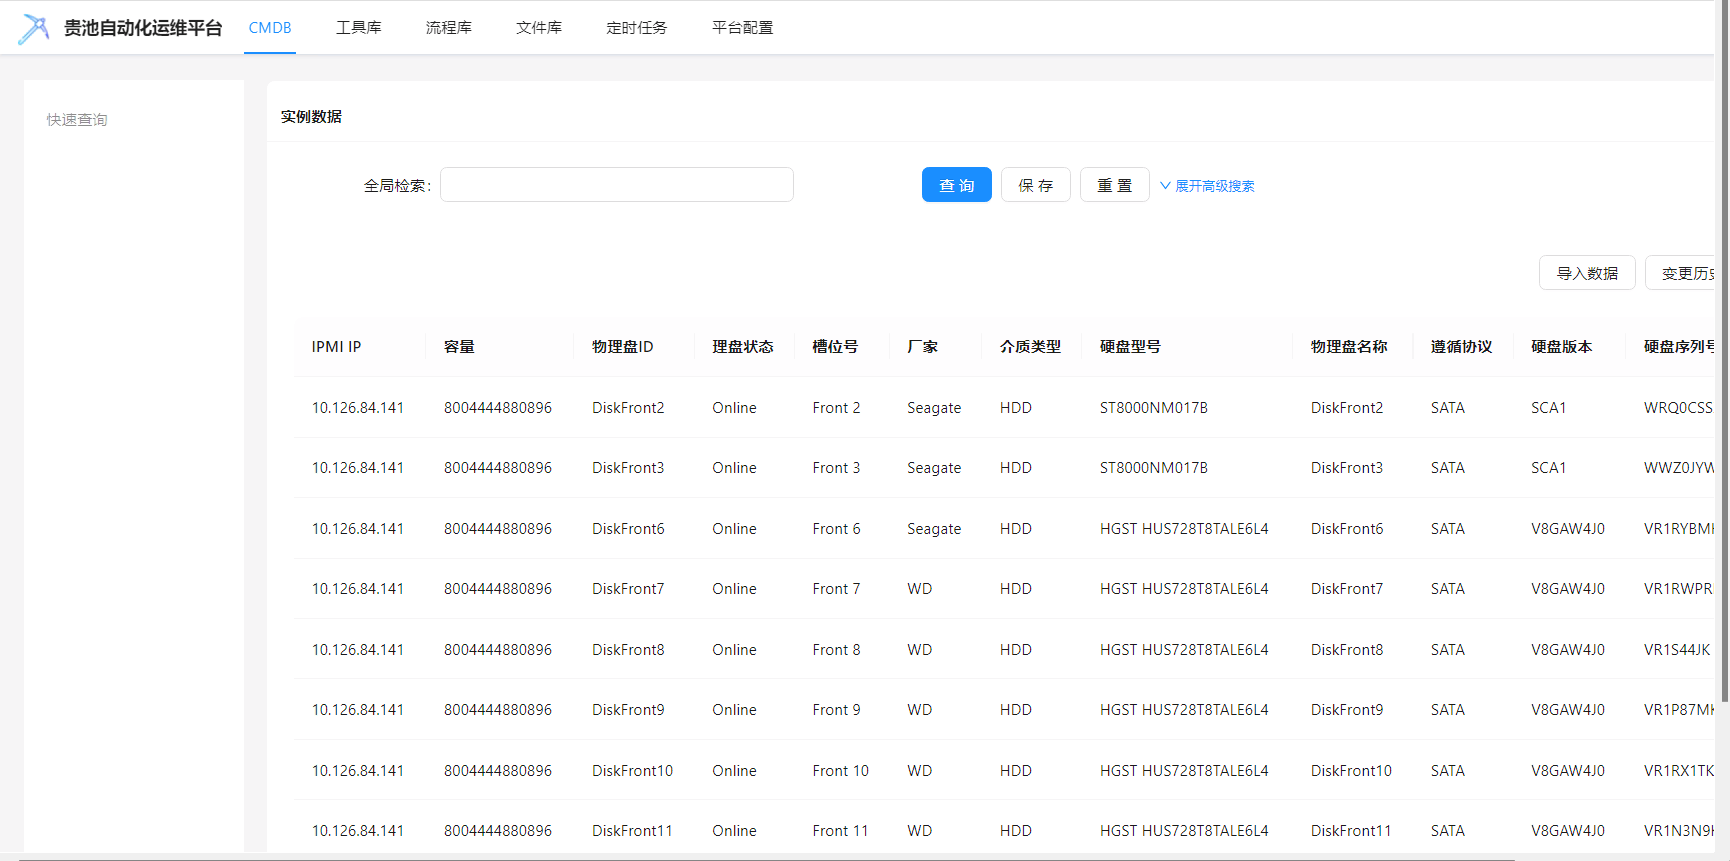Click the DiskFront6 physical disk ID cell
1730x861 pixels.
coord(628,529)
